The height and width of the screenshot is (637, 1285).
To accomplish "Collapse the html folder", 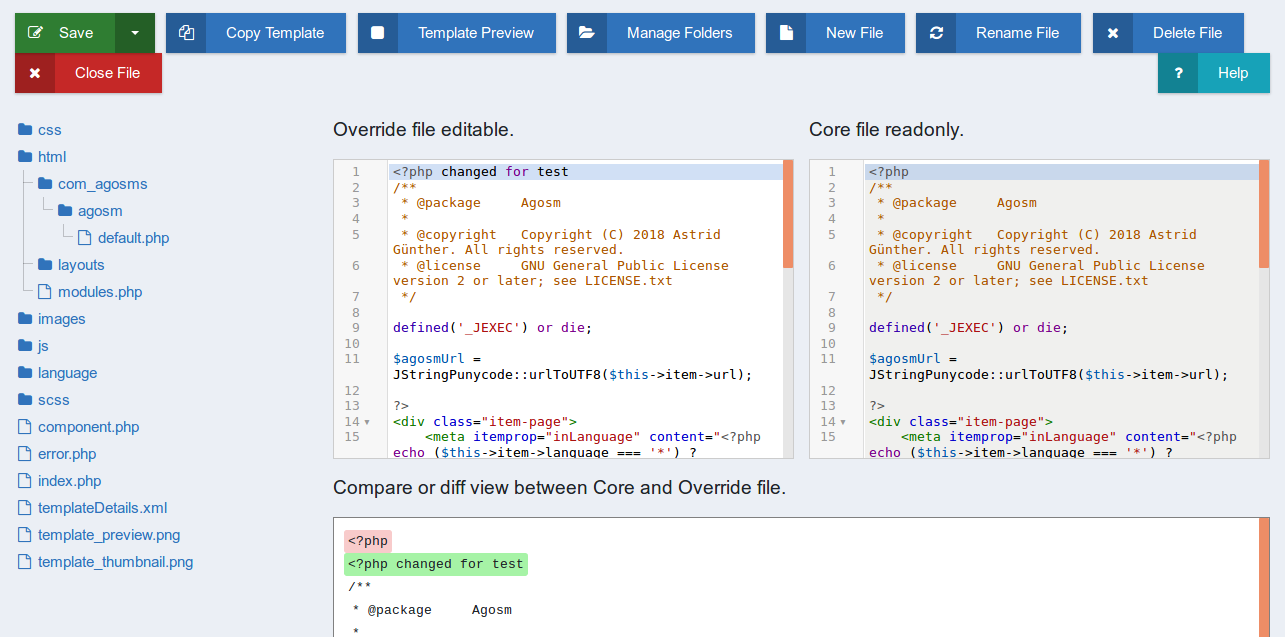I will 52,157.
